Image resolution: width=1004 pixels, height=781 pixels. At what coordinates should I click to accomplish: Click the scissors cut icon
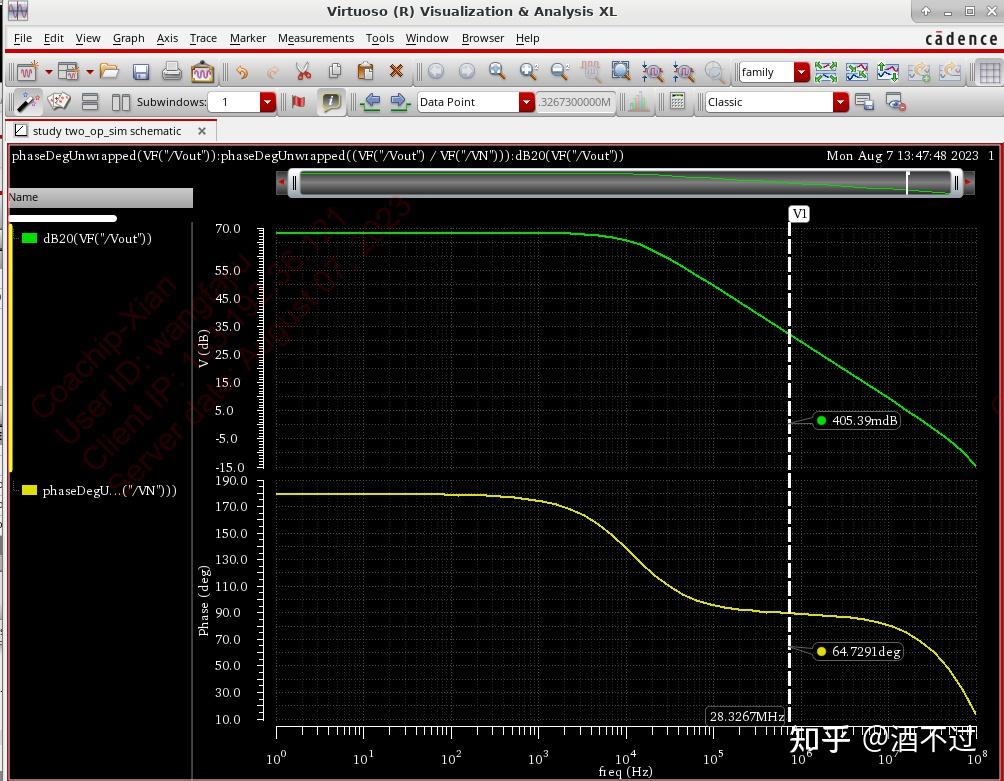coord(303,72)
